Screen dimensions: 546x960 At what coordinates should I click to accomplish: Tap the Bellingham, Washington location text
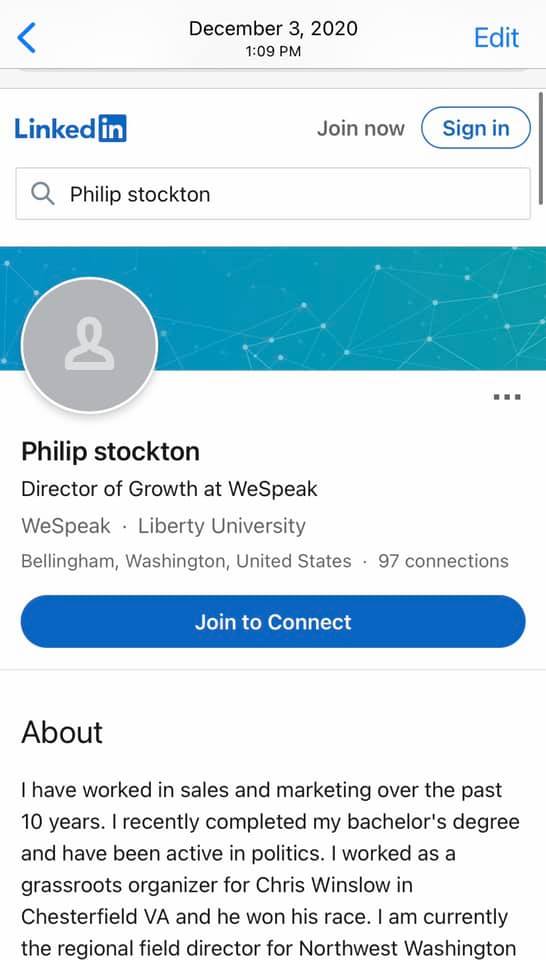(186, 561)
